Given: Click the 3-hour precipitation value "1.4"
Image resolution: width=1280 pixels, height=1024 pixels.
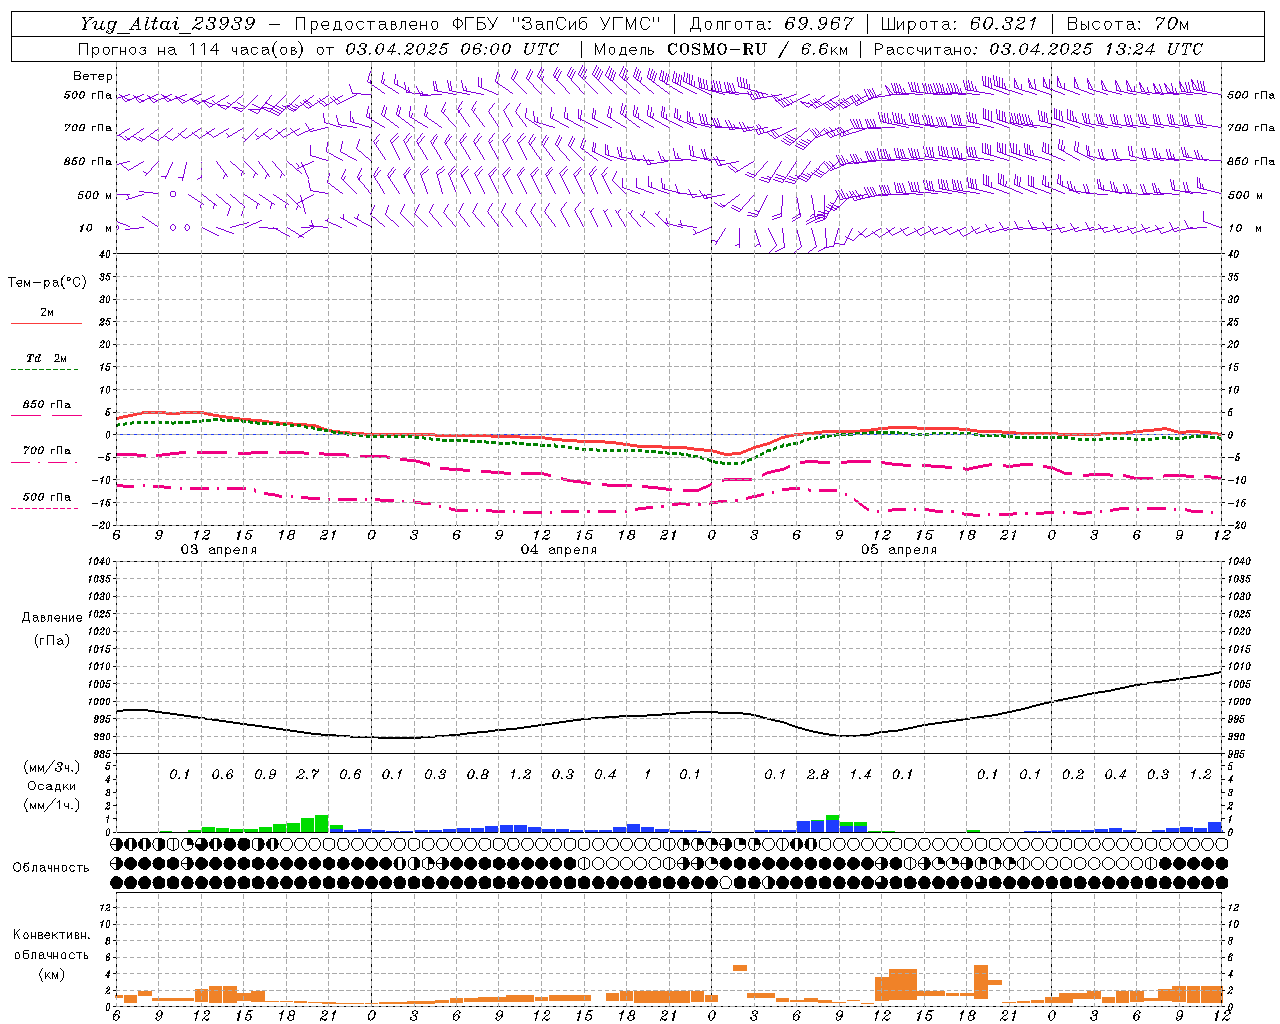Looking at the screenshot, I should click(860, 775).
